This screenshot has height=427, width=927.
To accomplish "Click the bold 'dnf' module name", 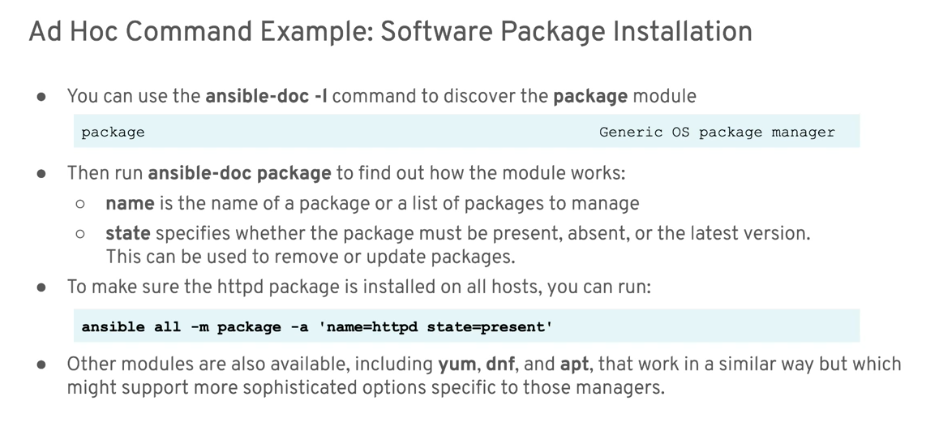I will coord(500,364).
